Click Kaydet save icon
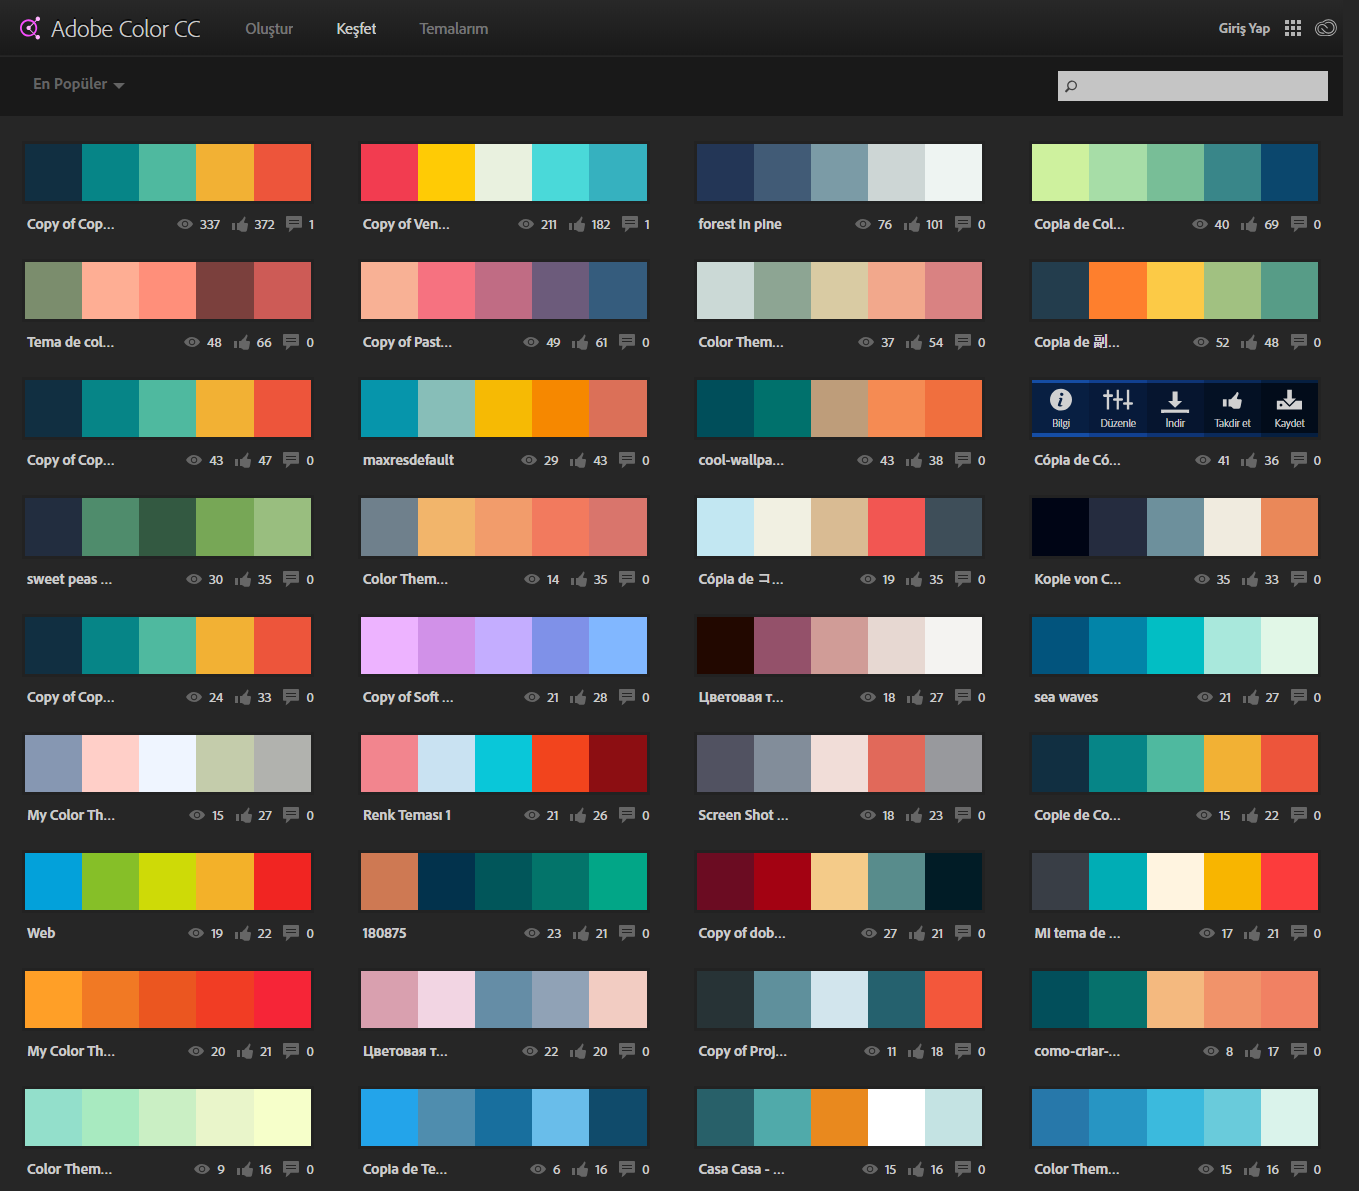Screen dimensions: 1359x1191 coord(1289,400)
